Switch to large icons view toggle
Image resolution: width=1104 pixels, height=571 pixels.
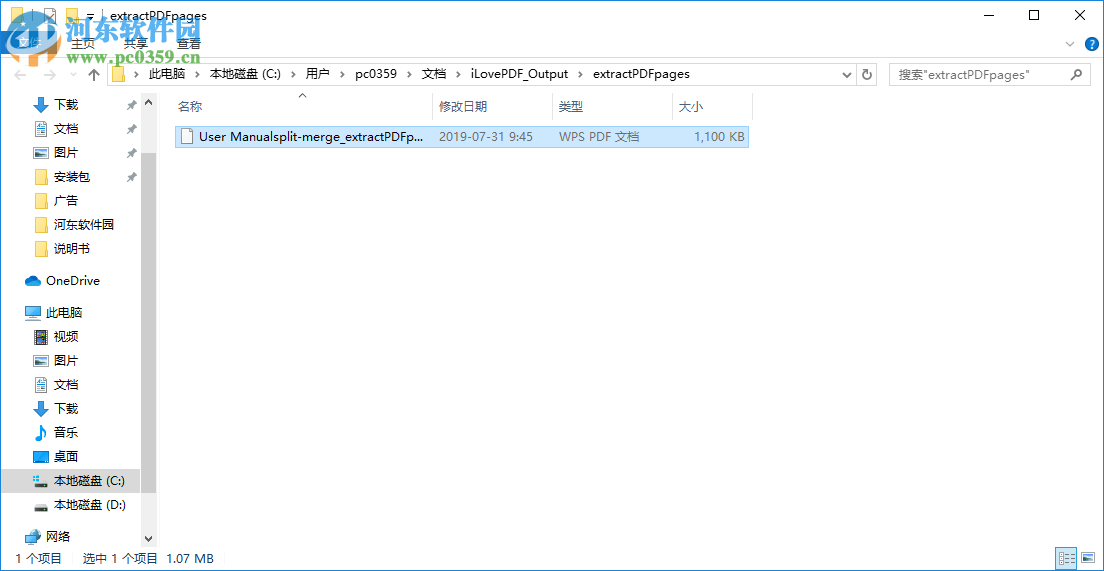[x=1089, y=559]
